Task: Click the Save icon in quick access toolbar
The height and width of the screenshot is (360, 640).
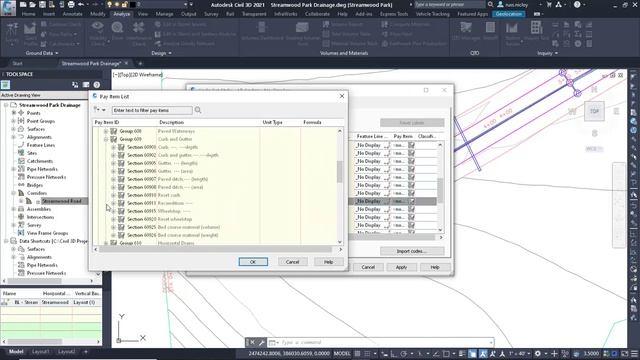Action: click(x=42, y=5)
